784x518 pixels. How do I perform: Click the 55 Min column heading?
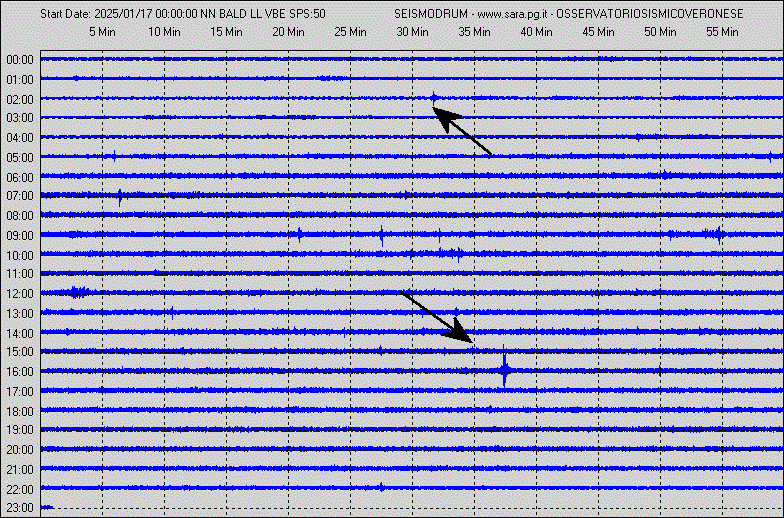pyautogui.click(x=722, y=32)
